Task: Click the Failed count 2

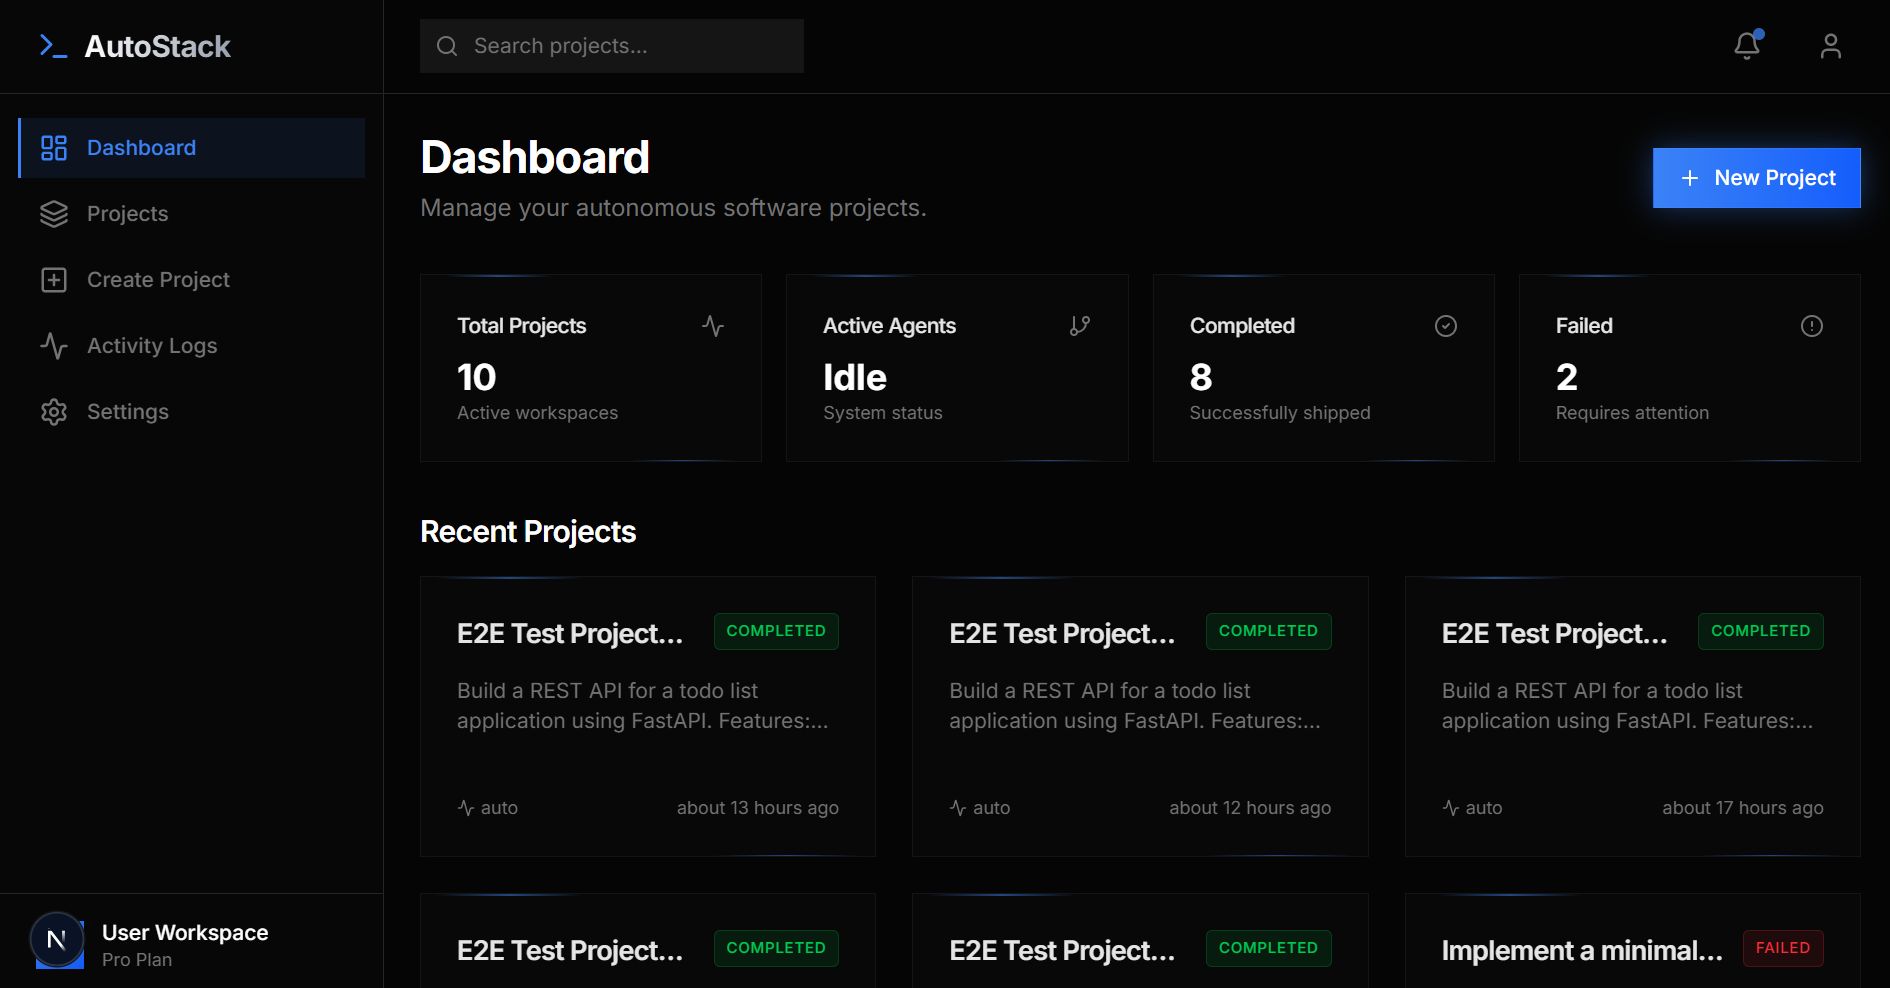Action: 1567,377
